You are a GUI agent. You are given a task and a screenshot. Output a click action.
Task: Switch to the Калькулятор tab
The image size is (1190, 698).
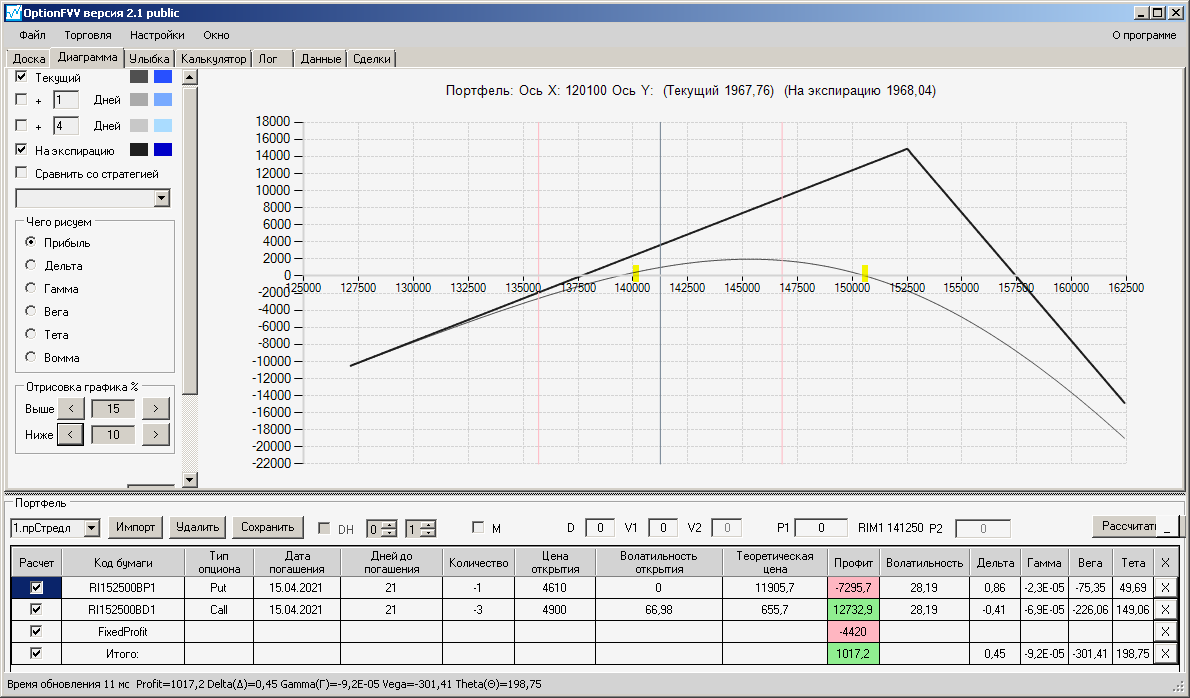(x=214, y=58)
